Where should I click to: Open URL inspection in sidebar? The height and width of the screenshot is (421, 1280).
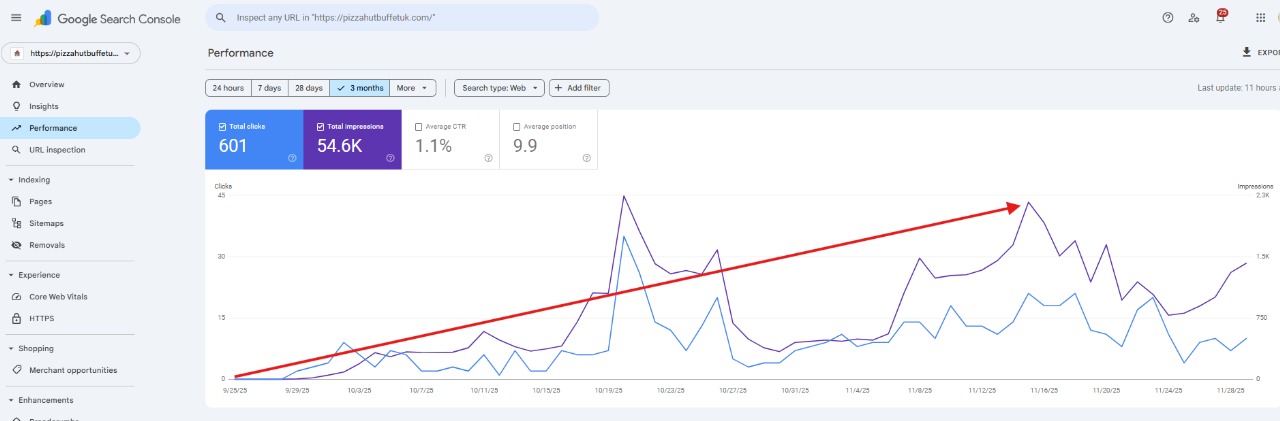tap(57, 150)
